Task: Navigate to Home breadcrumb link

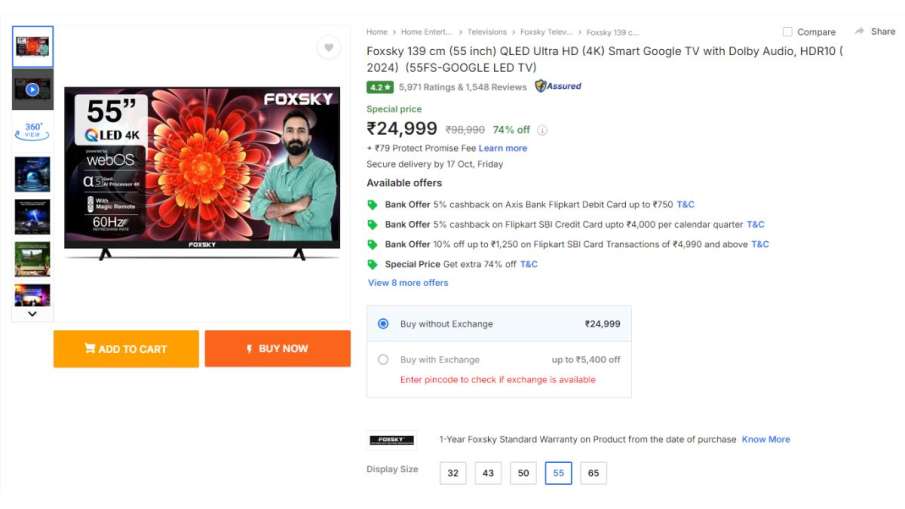Action: pyautogui.click(x=376, y=32)
